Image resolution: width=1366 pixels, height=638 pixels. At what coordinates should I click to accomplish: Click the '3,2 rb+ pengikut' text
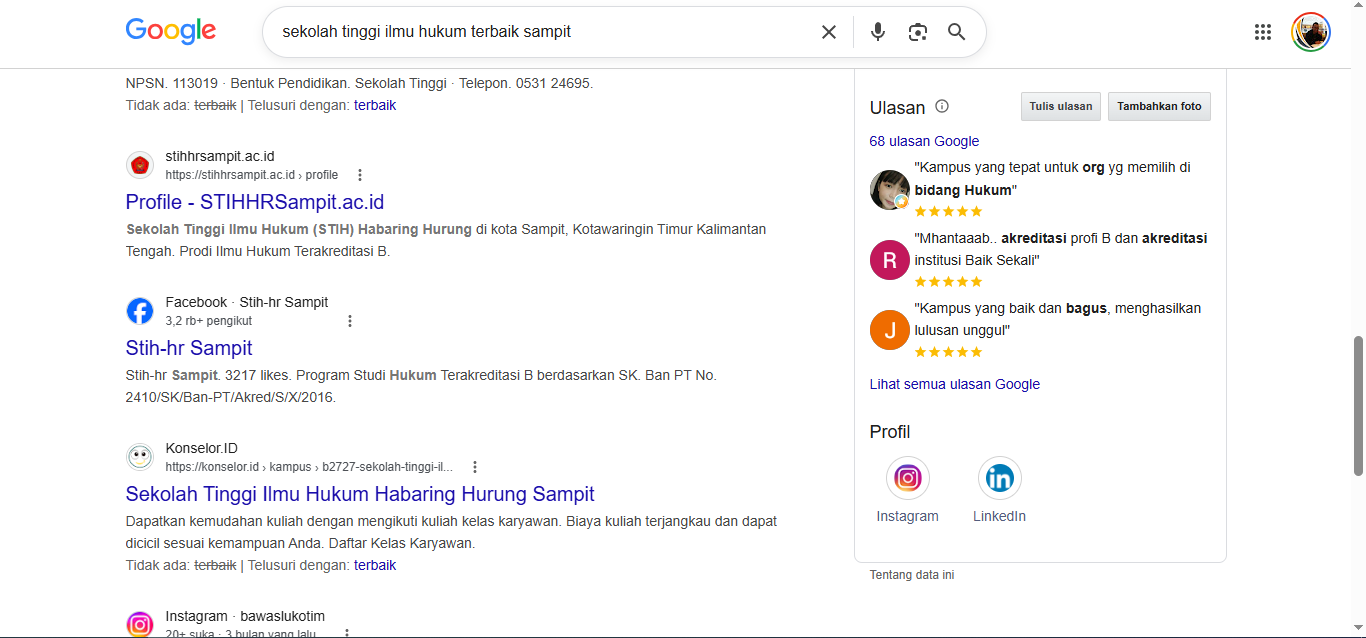(x=209, y=321)
